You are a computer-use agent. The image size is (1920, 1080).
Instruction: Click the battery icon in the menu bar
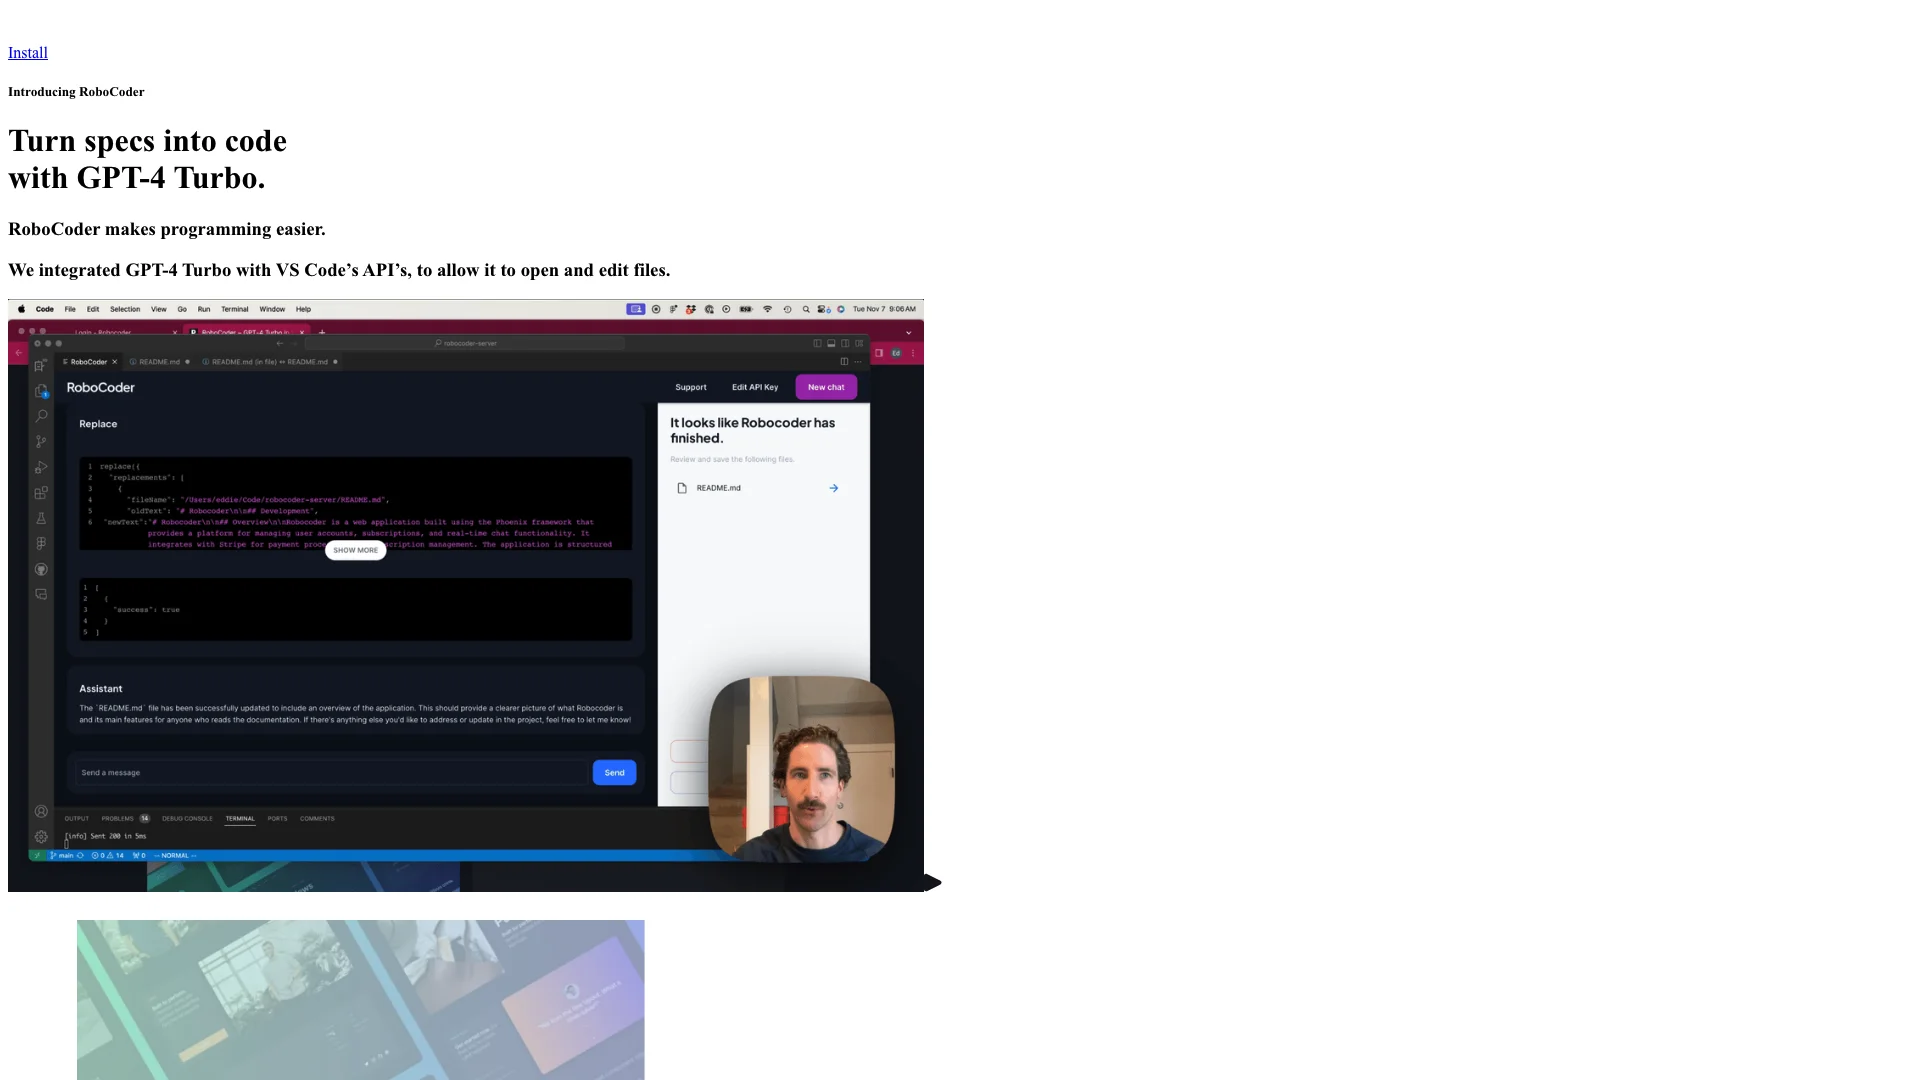(746, 309)
